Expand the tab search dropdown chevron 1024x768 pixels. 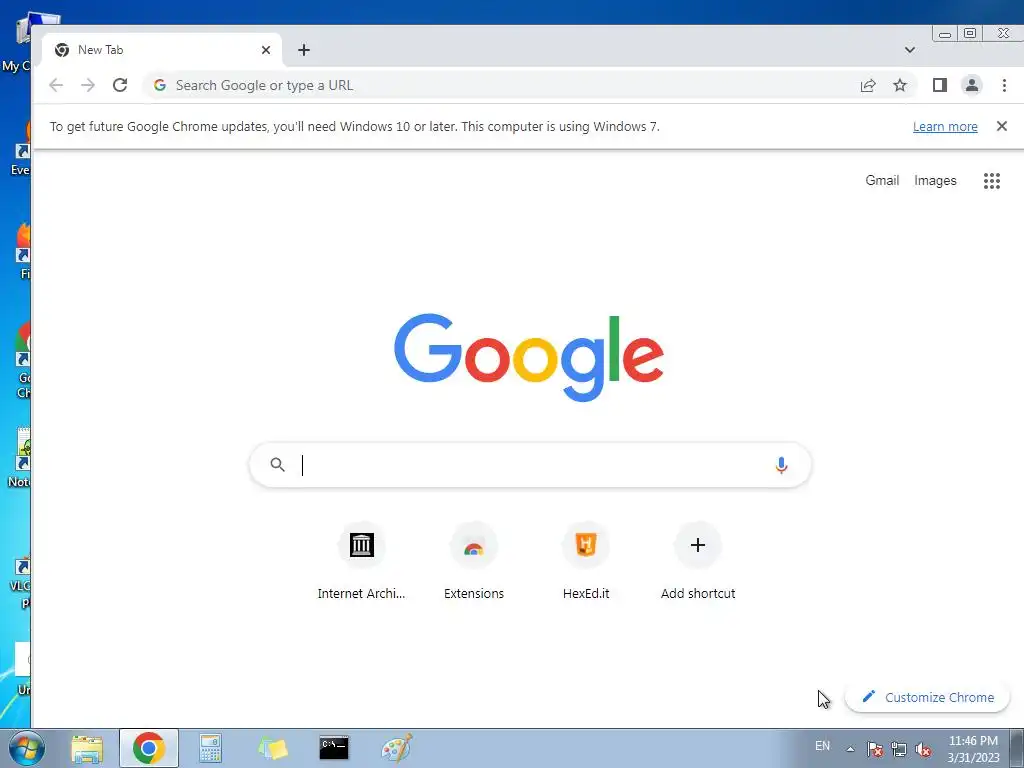coord(910,50)
